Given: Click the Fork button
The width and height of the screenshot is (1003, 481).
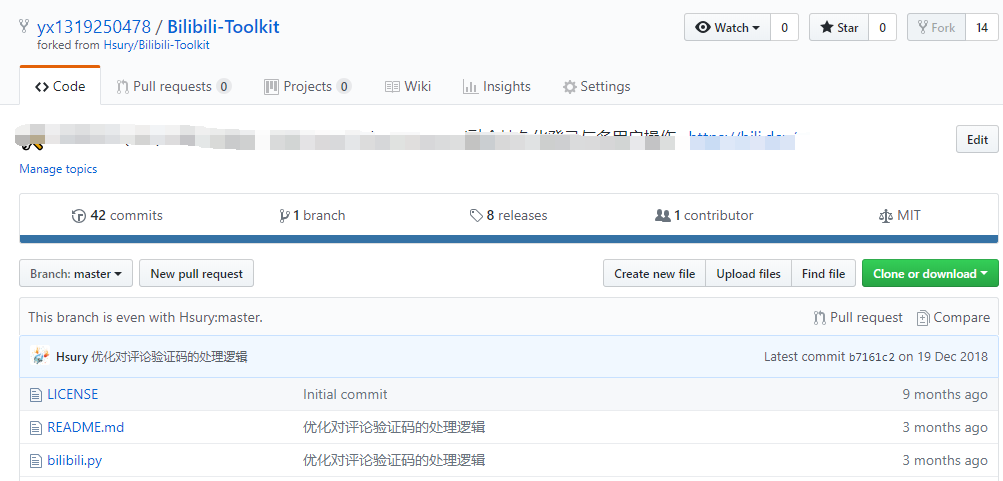Looking at the screenshot, I should click(x=936, y=28).
